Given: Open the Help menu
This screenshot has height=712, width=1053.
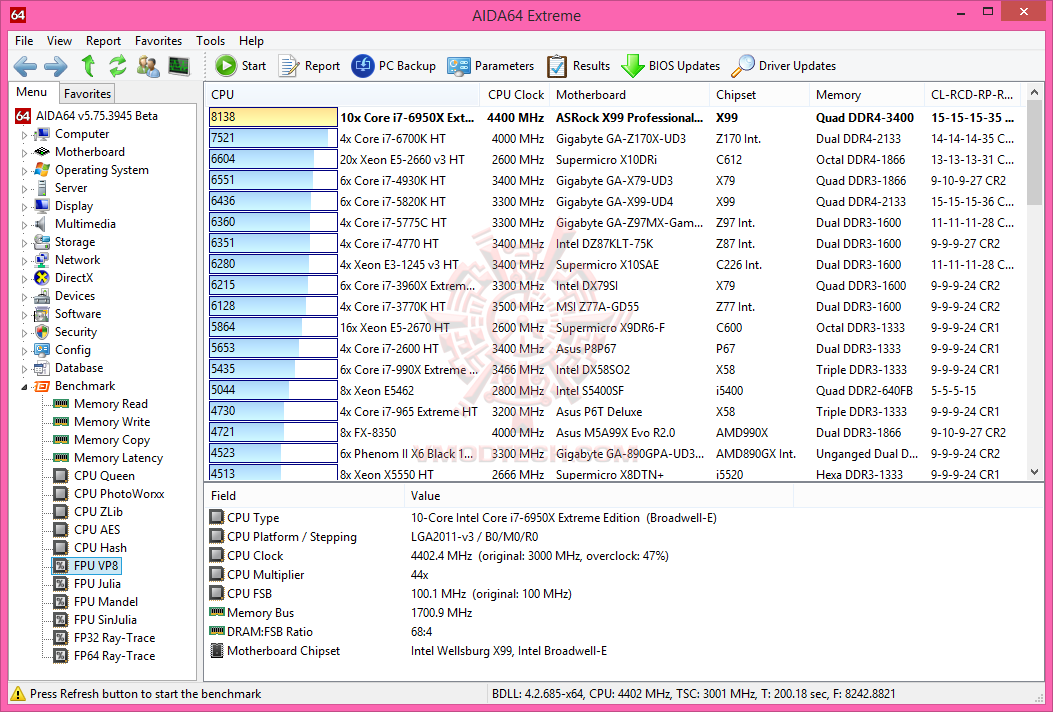Looking at the screenshot, I should coord(251,41).
